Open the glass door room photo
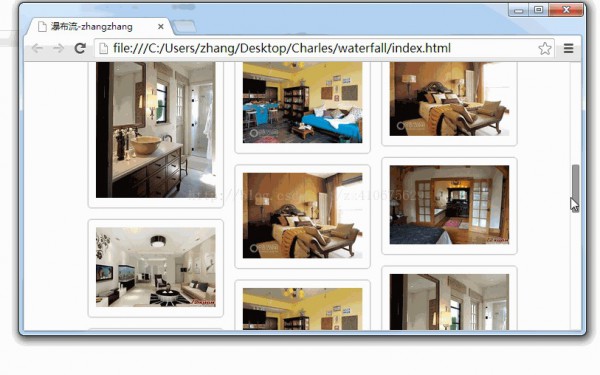The image size is (600, 375). coord(449,205)
